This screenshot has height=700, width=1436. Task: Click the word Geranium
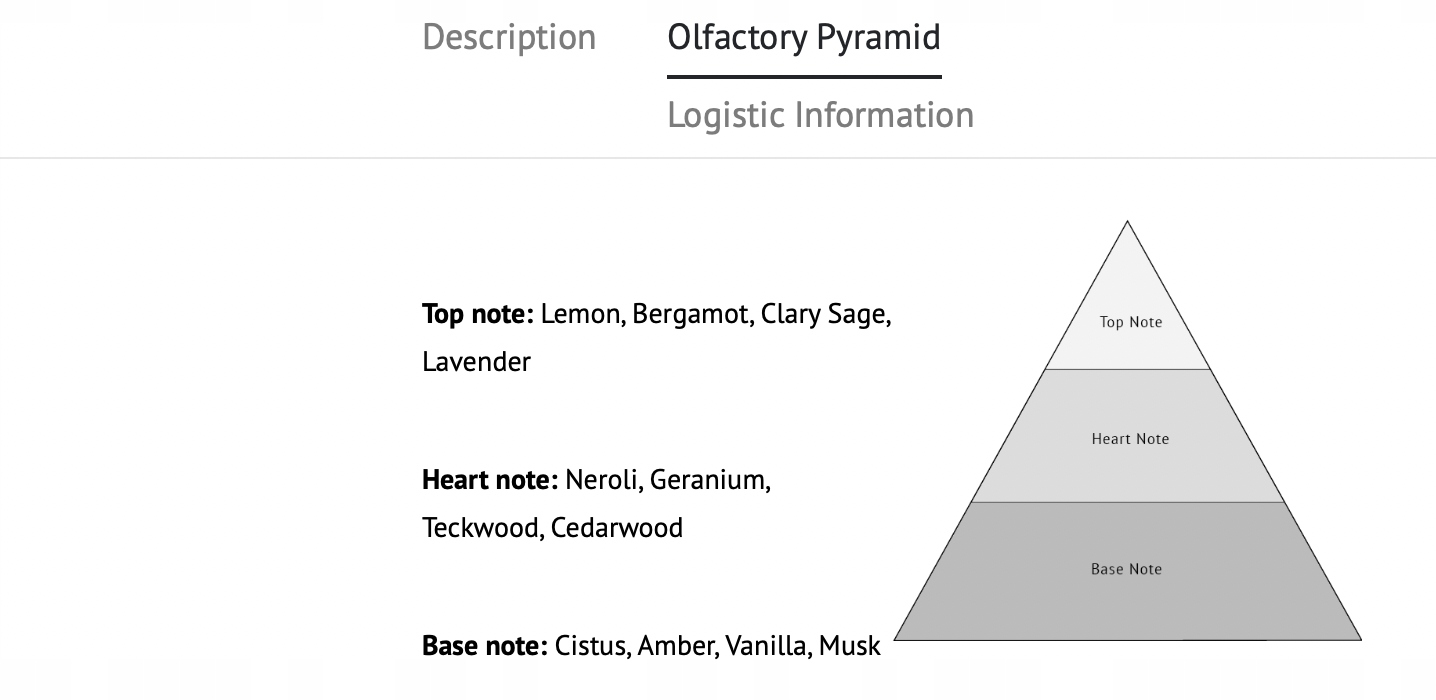point(710,480)
